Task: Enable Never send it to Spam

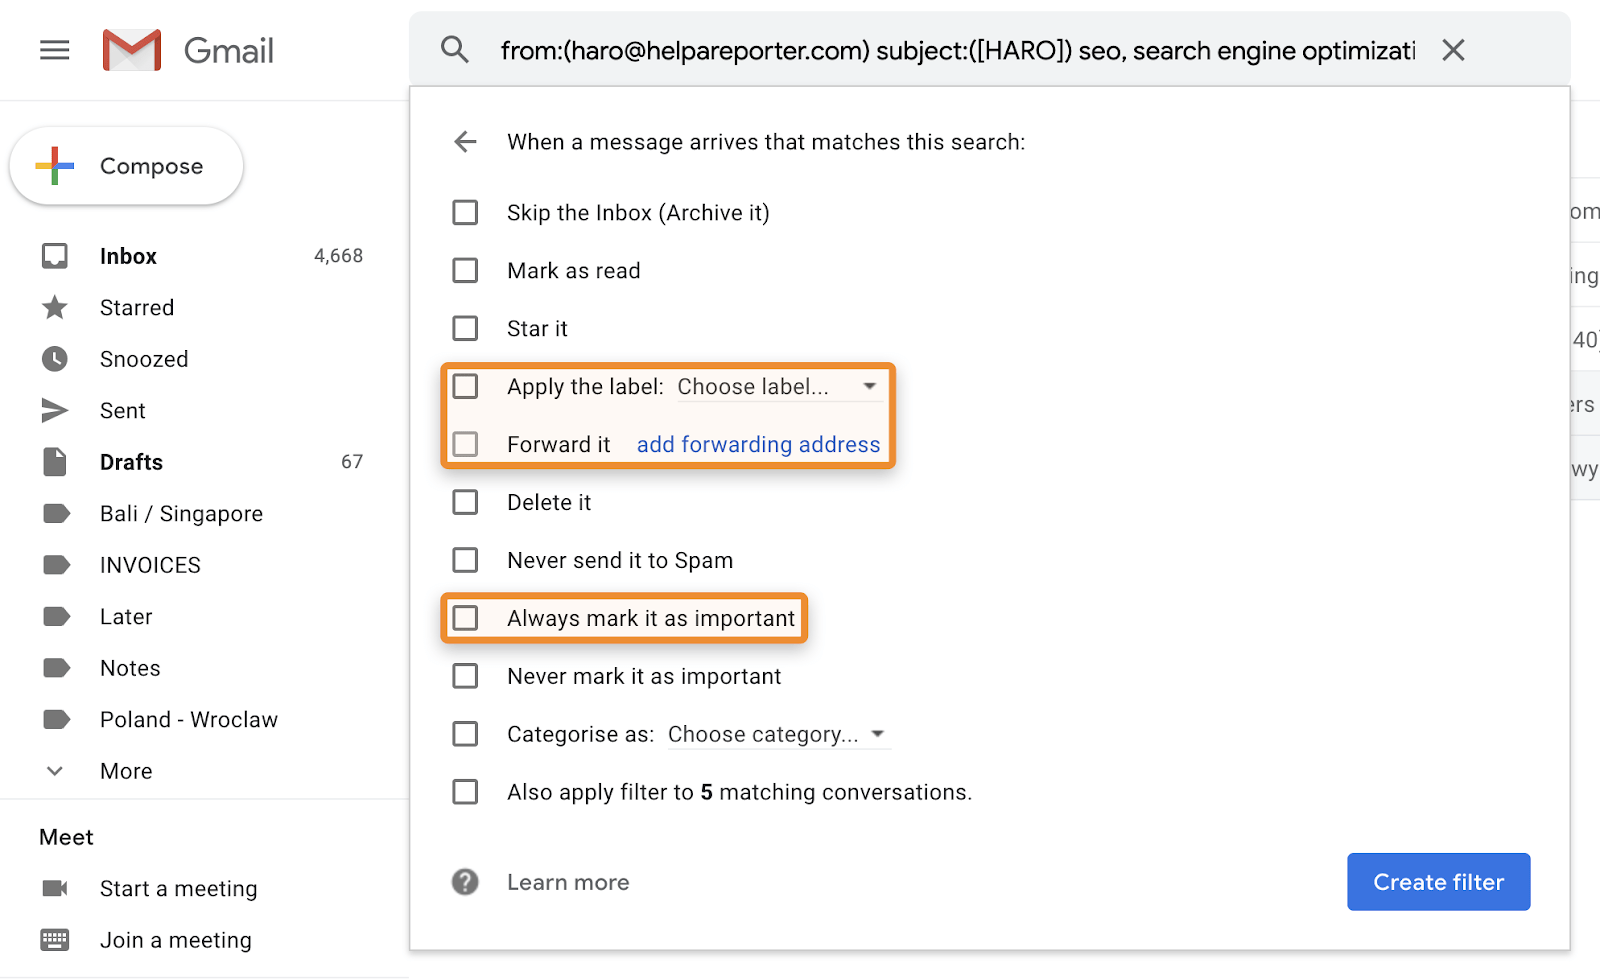Action: coord(465,560)
